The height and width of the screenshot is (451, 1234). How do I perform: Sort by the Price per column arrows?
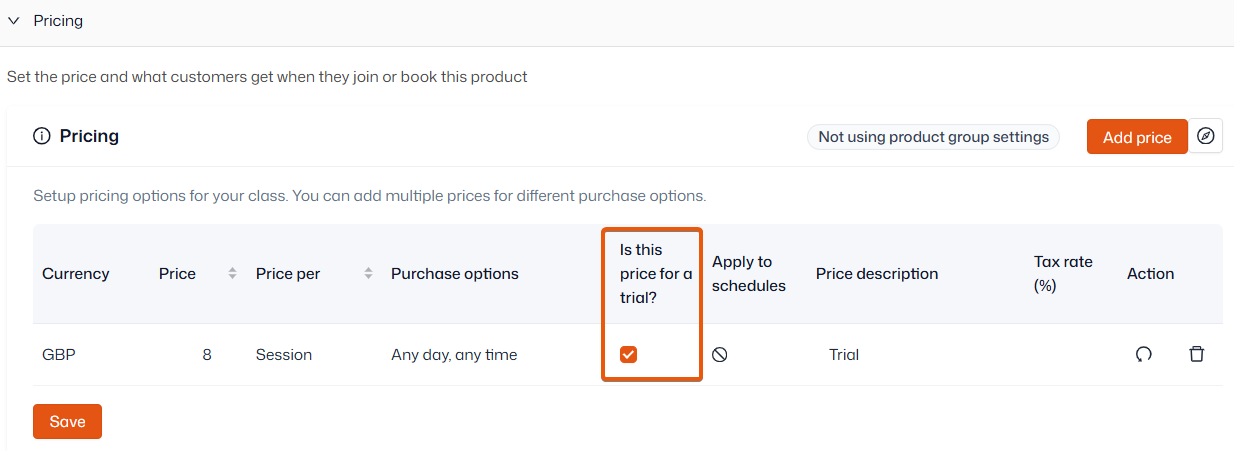pos(368,274)
